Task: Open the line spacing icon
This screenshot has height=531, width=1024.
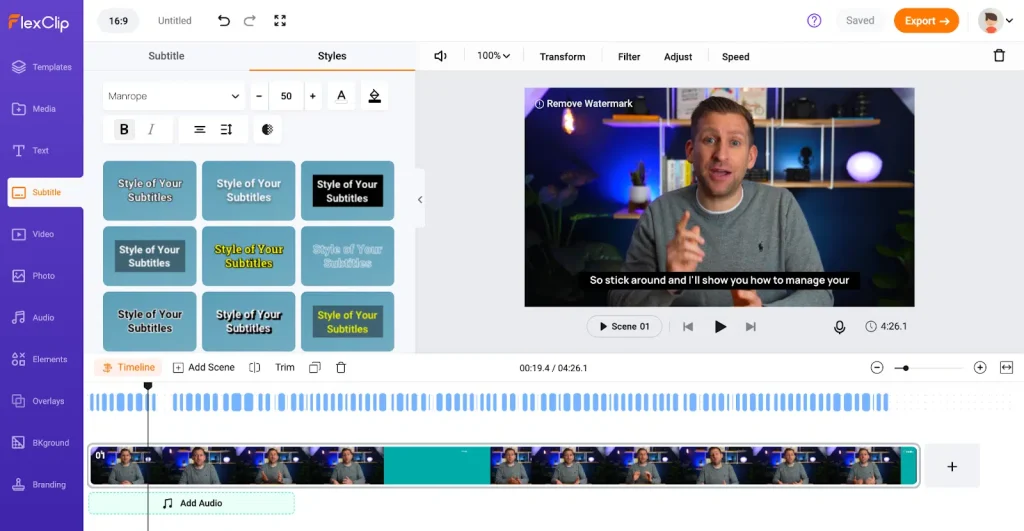Action: click(226, 129)
